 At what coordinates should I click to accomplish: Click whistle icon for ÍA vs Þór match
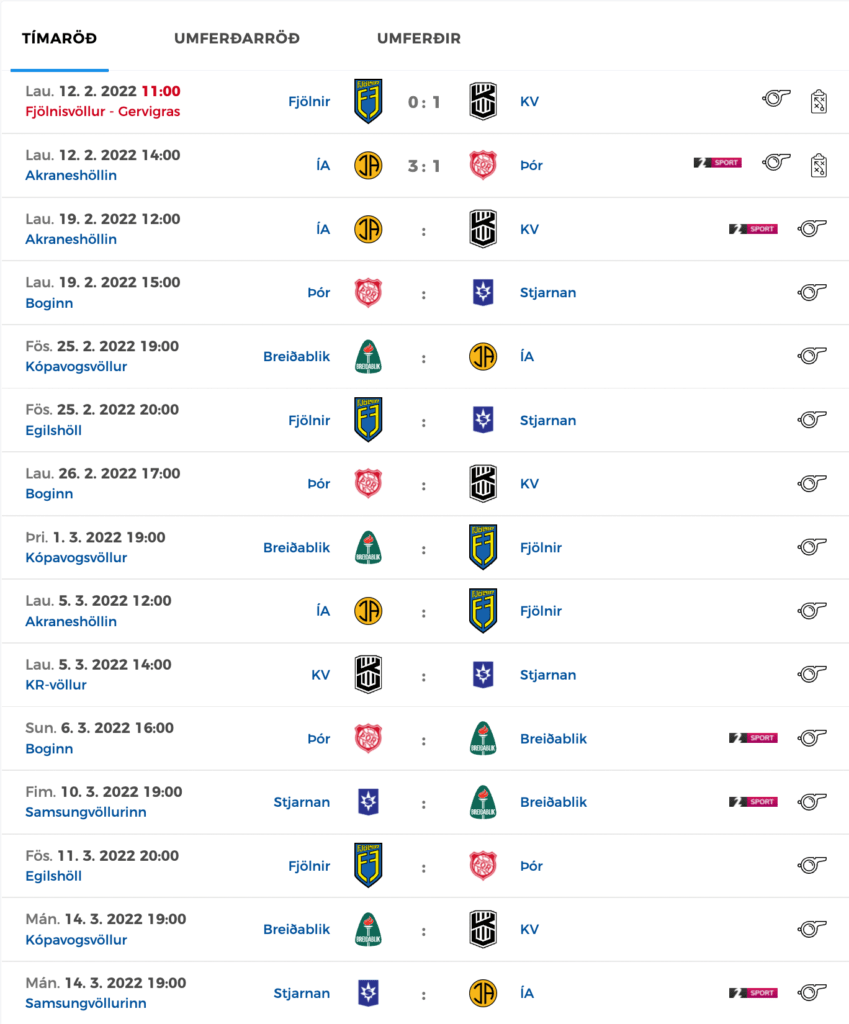click(x=776, y=161)
